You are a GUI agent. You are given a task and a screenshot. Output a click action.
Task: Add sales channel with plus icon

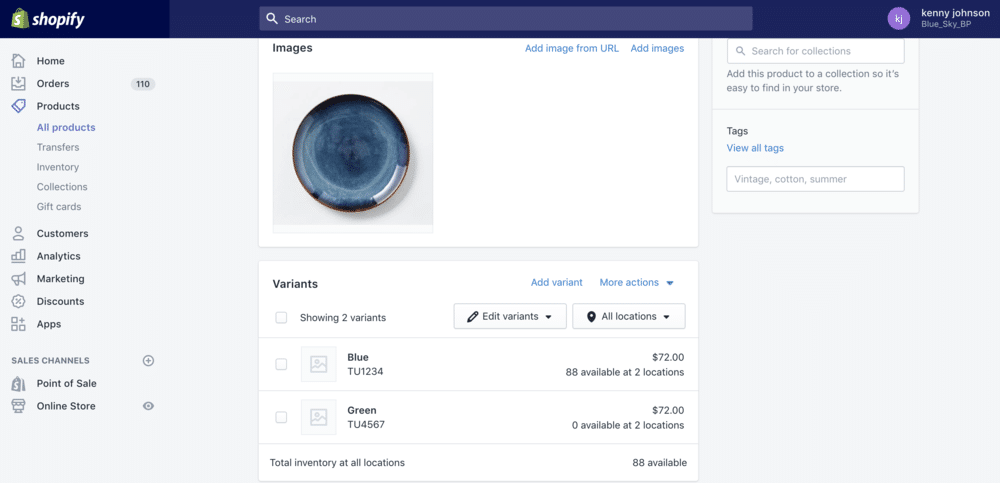[148, 361]
